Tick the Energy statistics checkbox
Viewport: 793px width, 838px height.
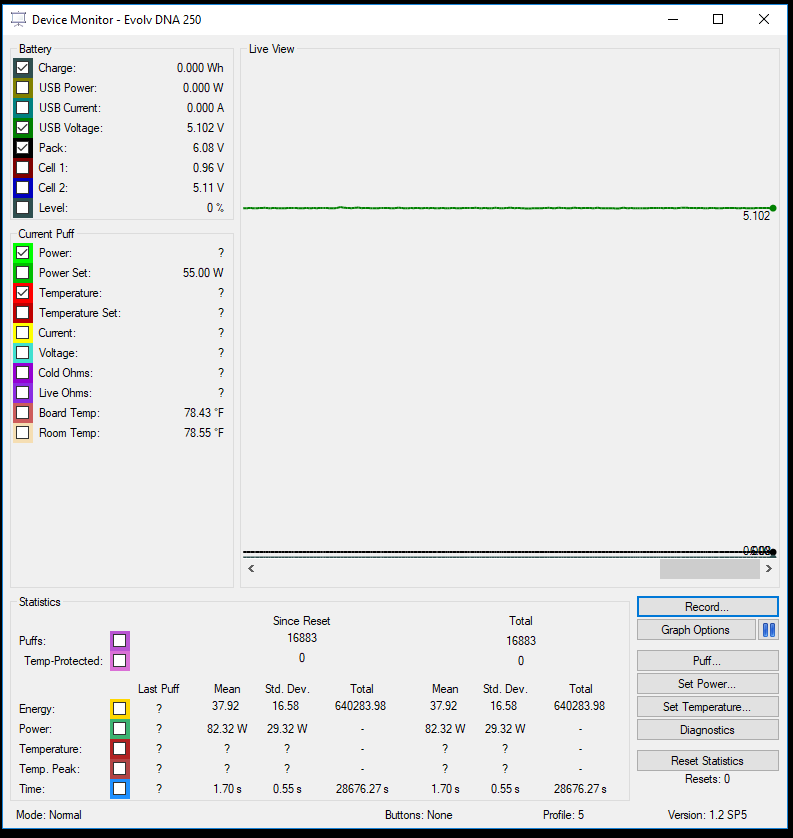tap(120, 709)
